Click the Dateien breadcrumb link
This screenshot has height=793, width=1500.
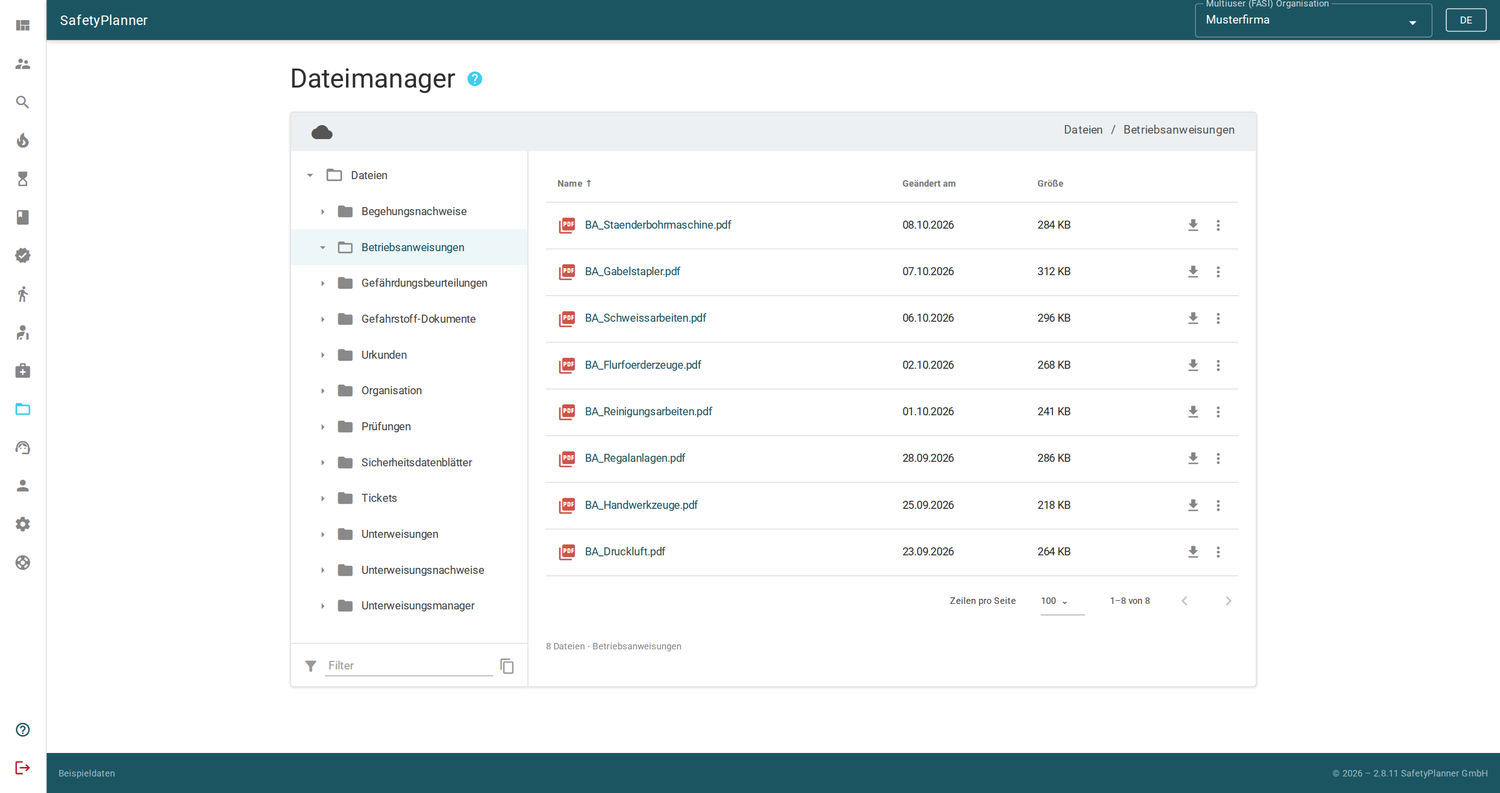pyautogui.click(x=1083, y=130)
